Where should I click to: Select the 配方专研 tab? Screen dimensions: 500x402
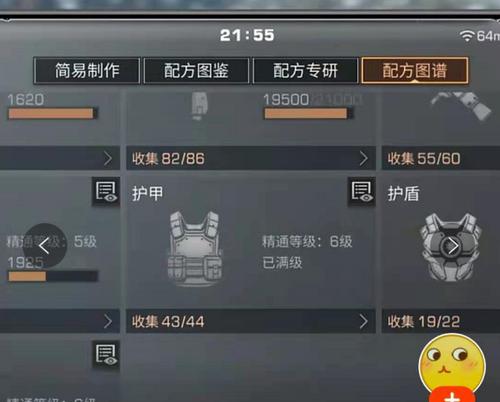pyautogui.click(x=306, y=70)
